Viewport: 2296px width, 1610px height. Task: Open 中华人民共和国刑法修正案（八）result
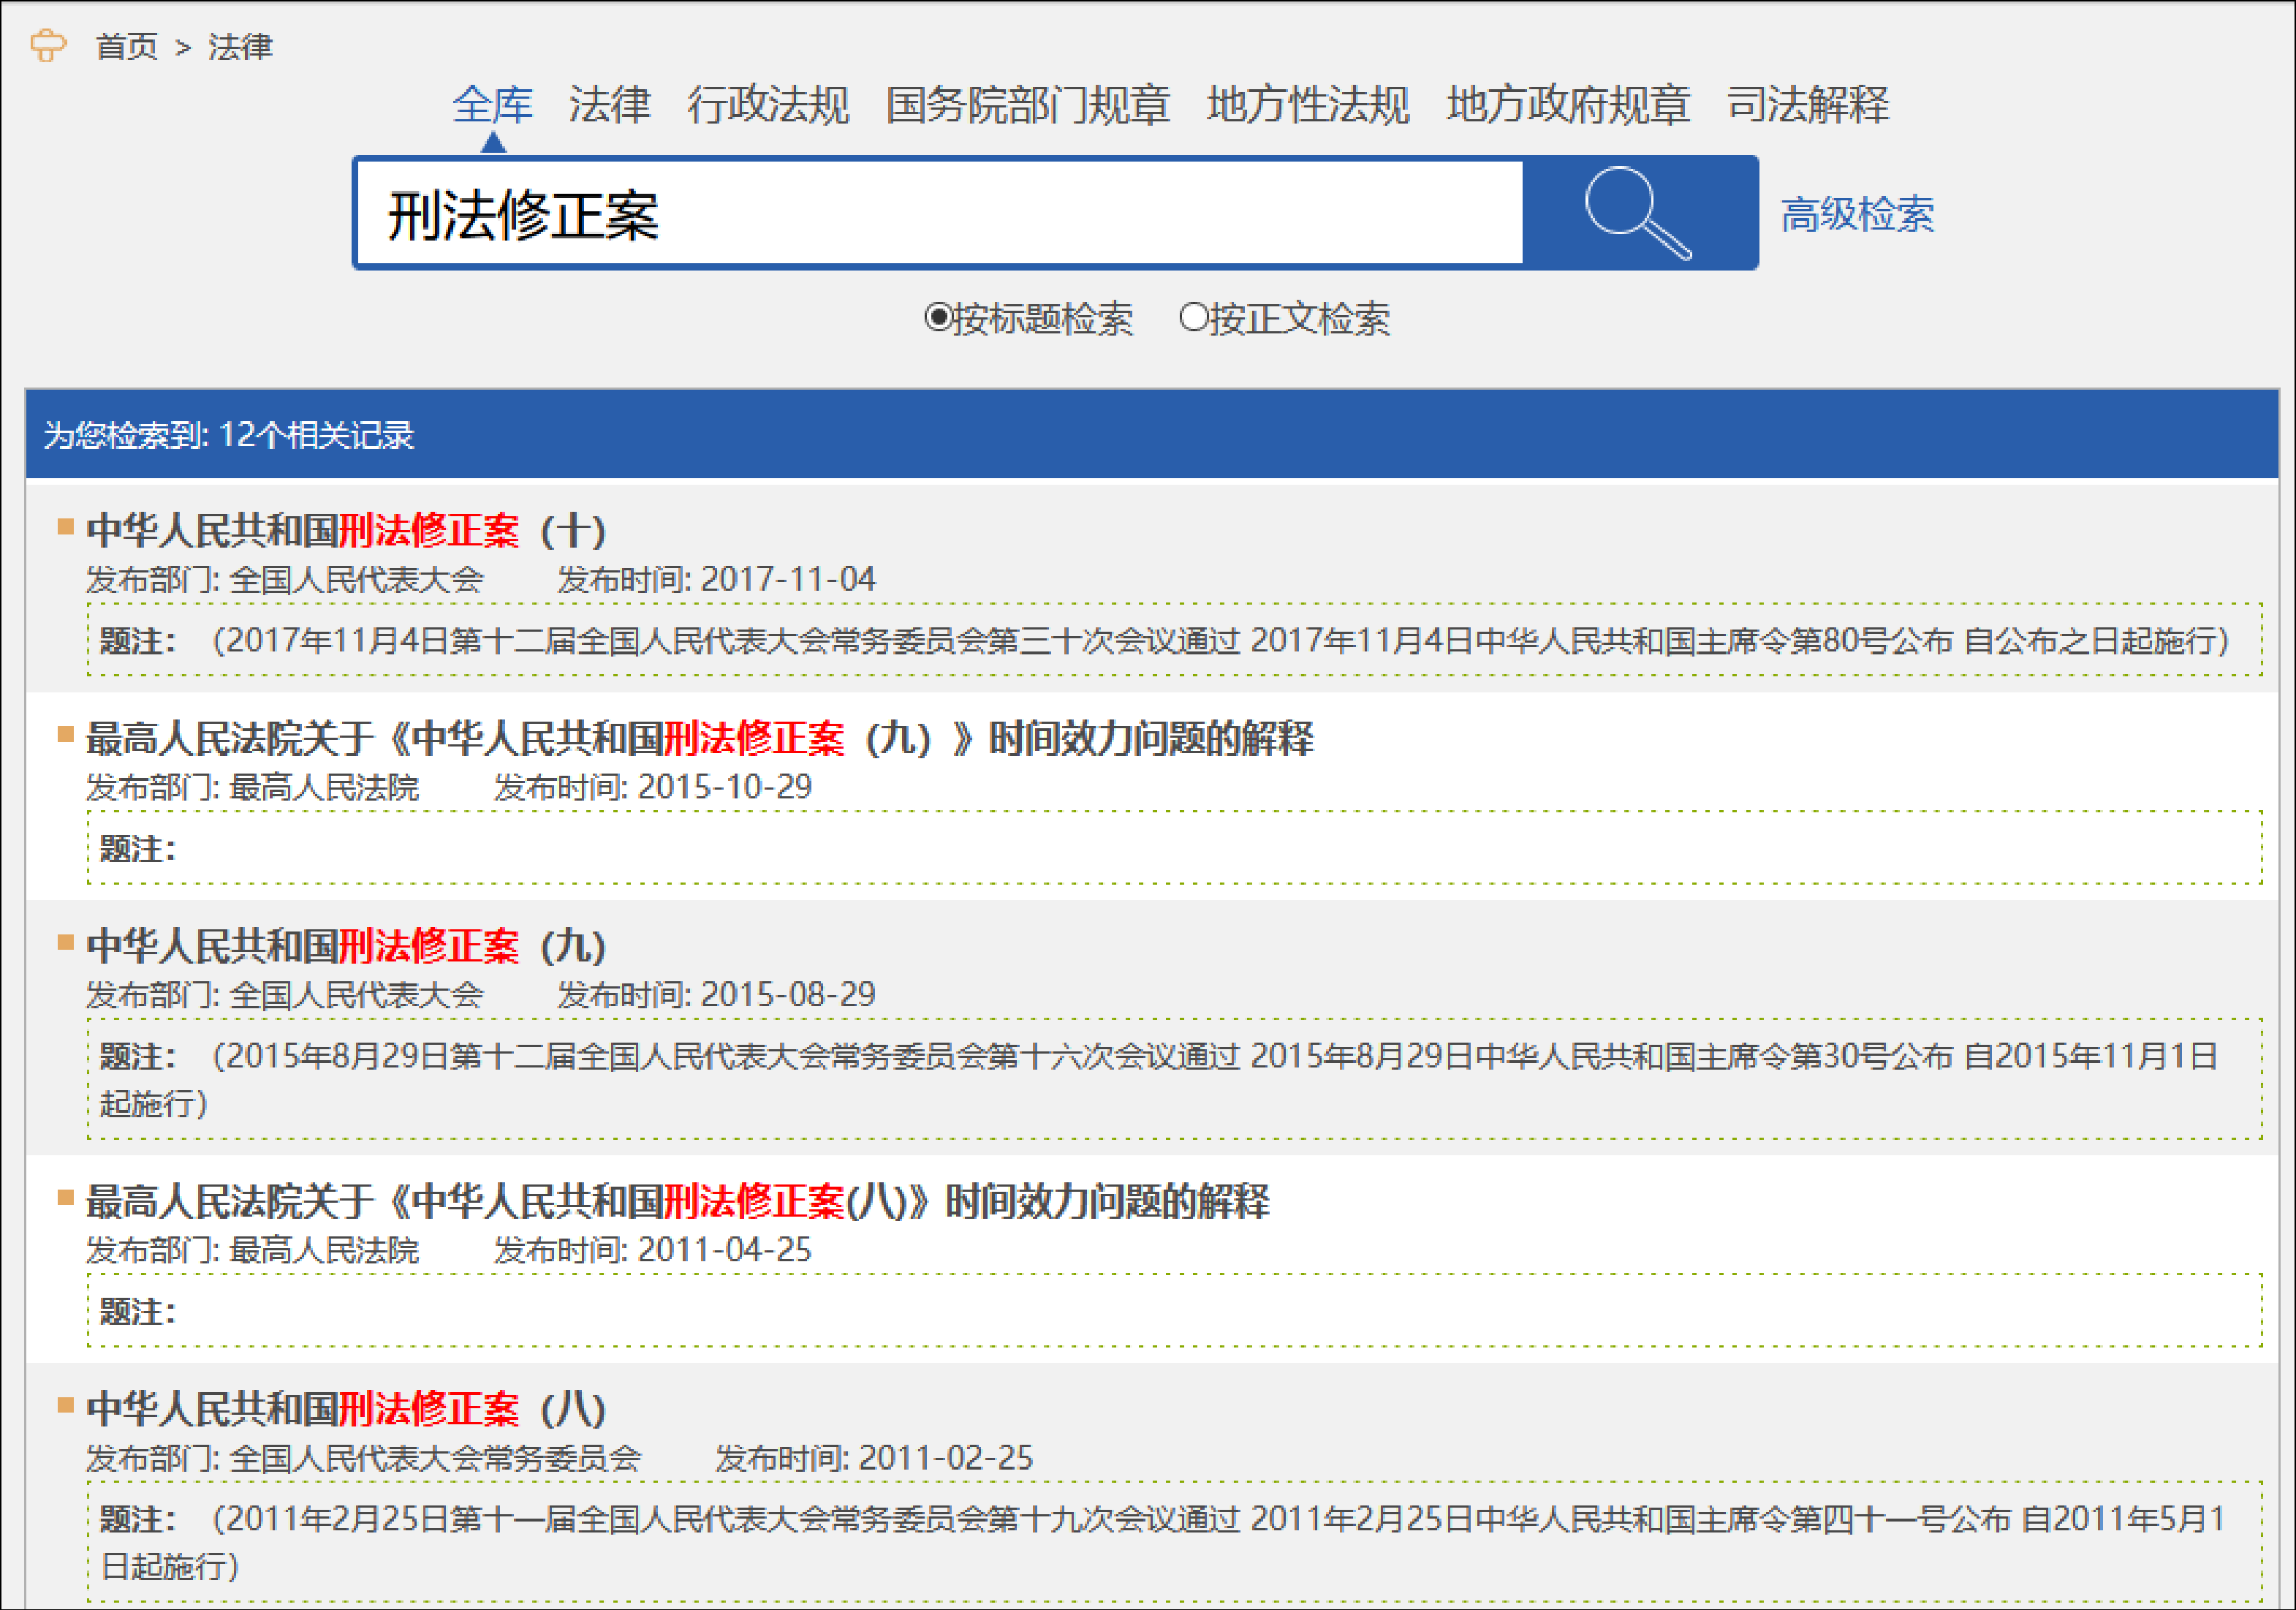tap(346, 1408)
